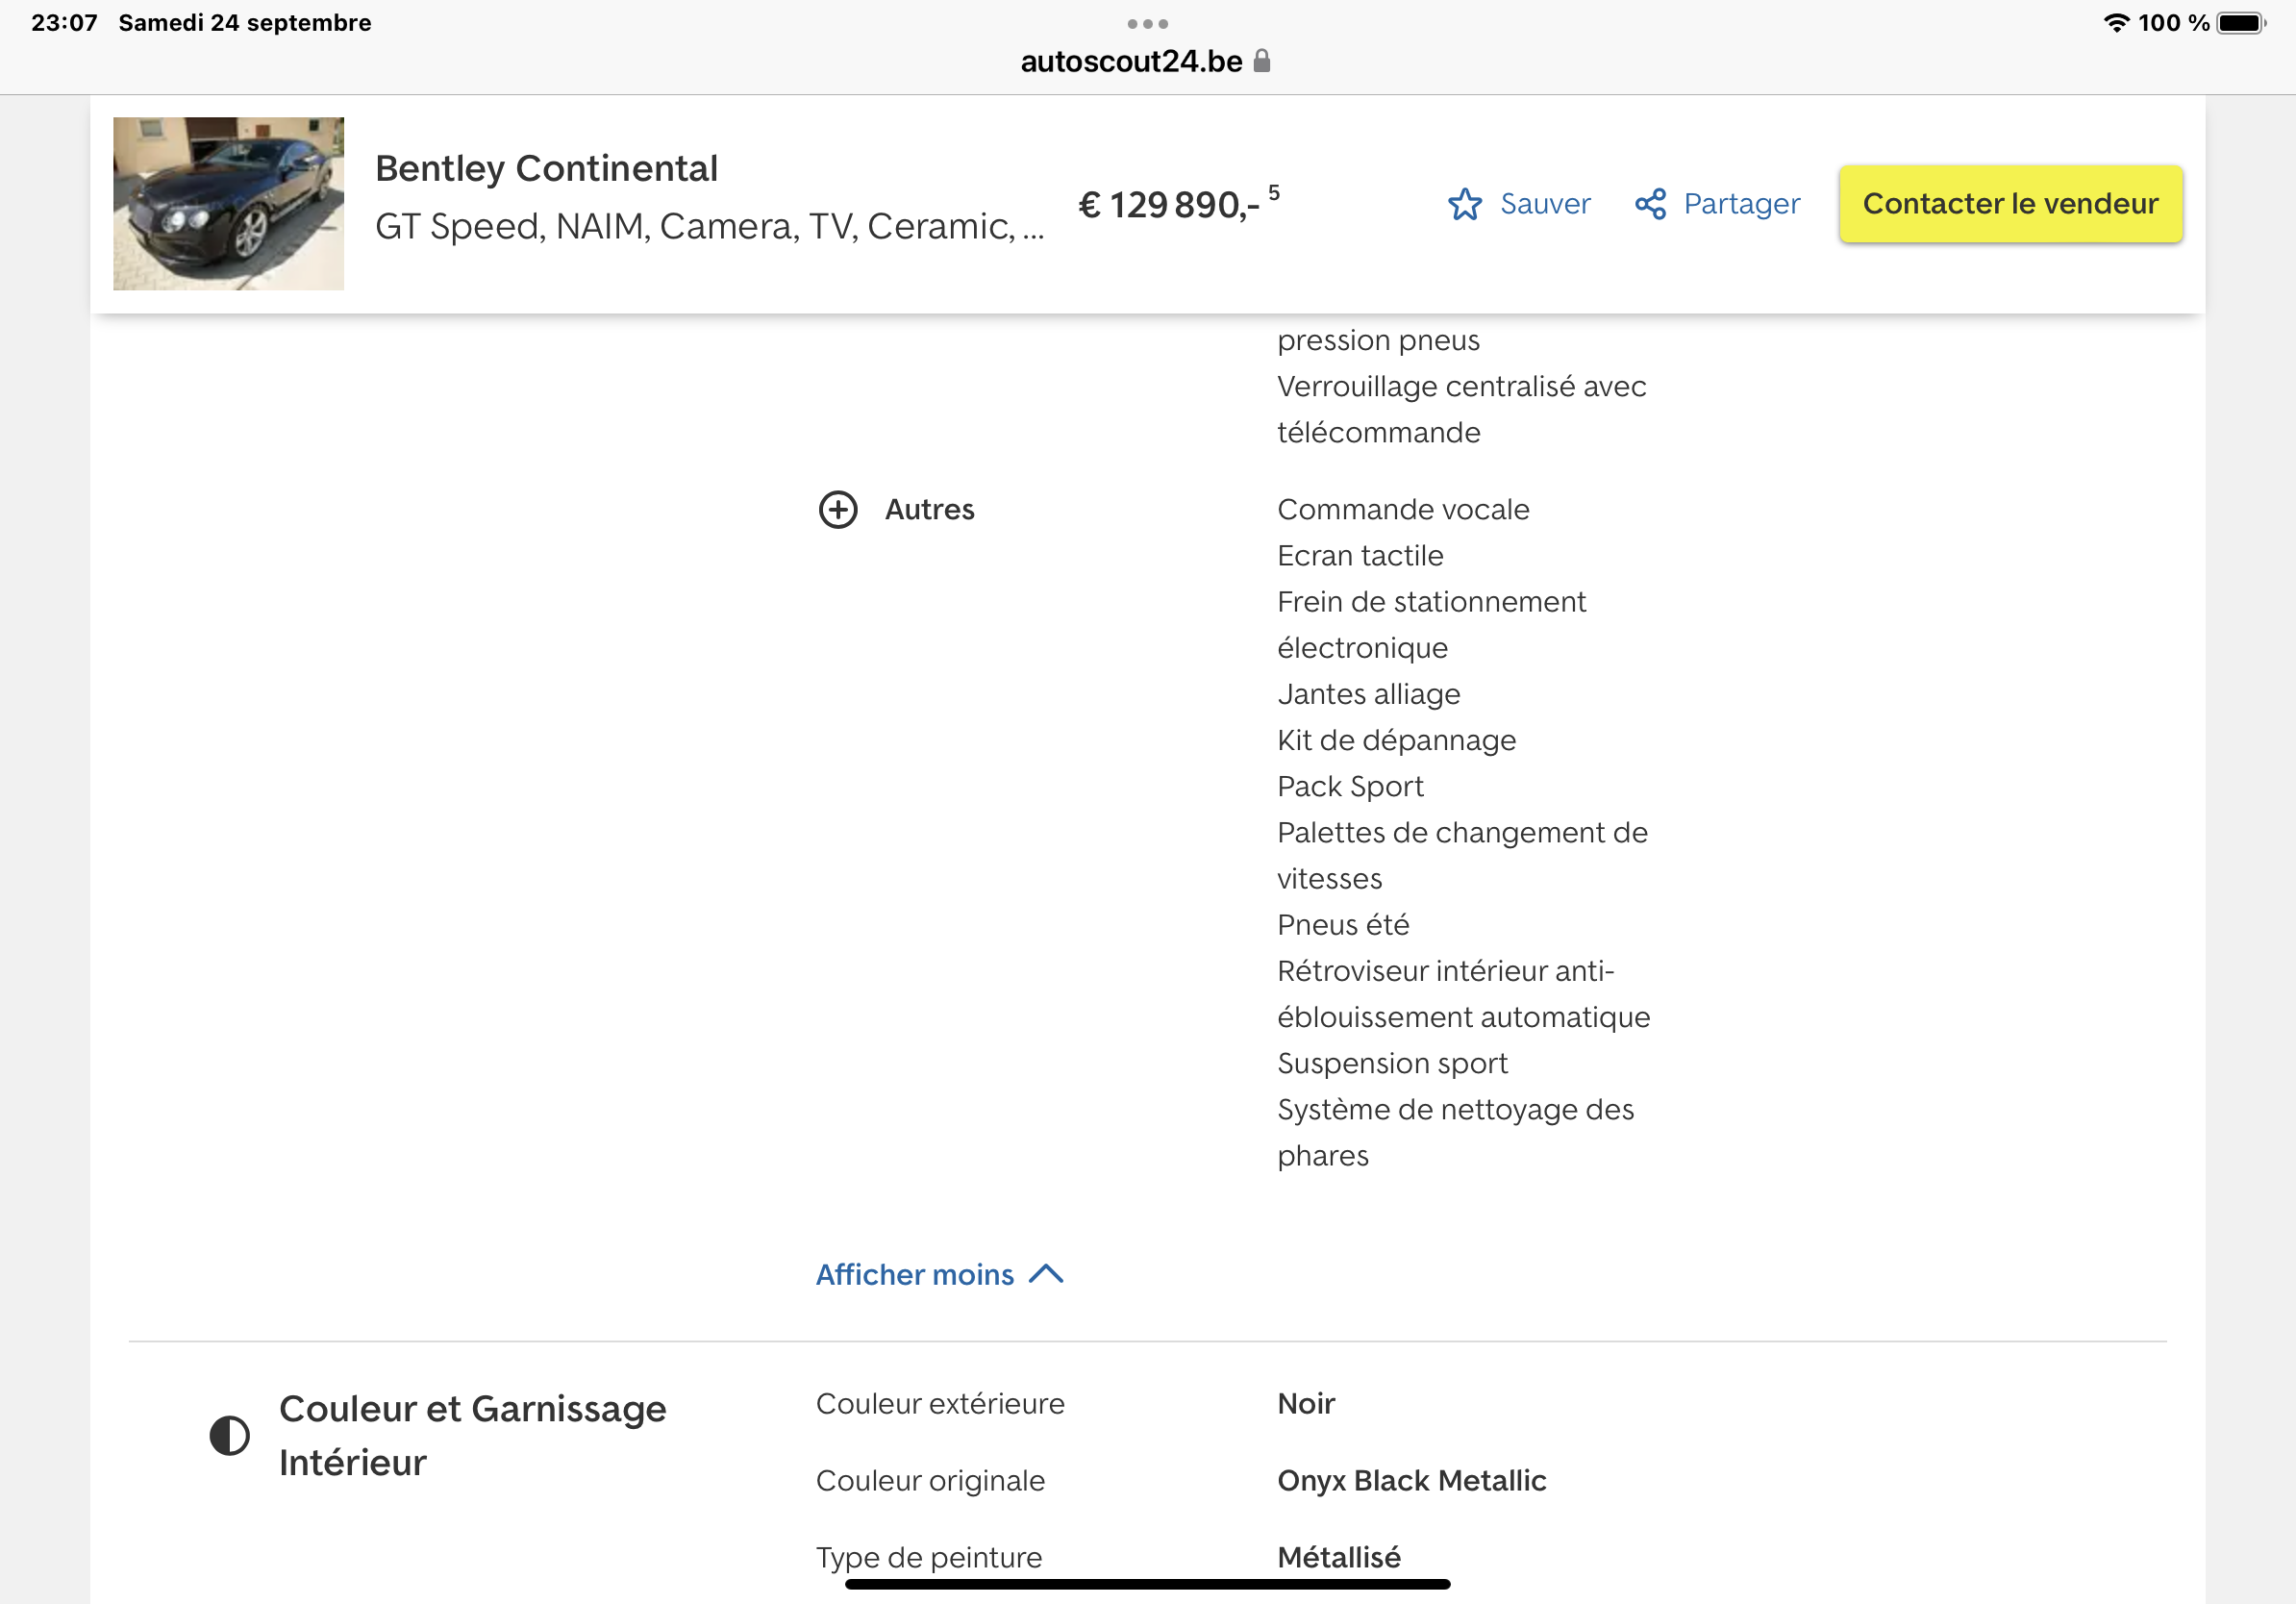Tap the autoscout24.be address bar
This screenshot has height=1604, width=2296.
pos(1131,61)
